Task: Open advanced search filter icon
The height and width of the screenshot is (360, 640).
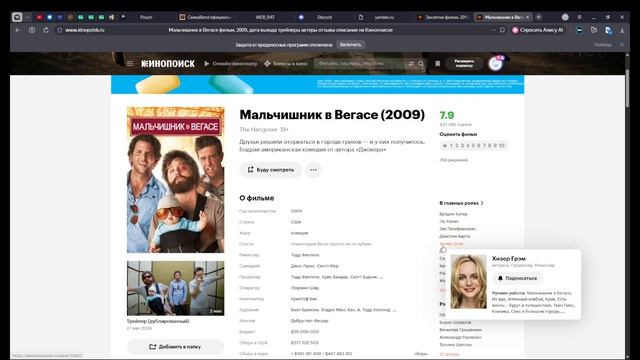Action: point(411,64)
